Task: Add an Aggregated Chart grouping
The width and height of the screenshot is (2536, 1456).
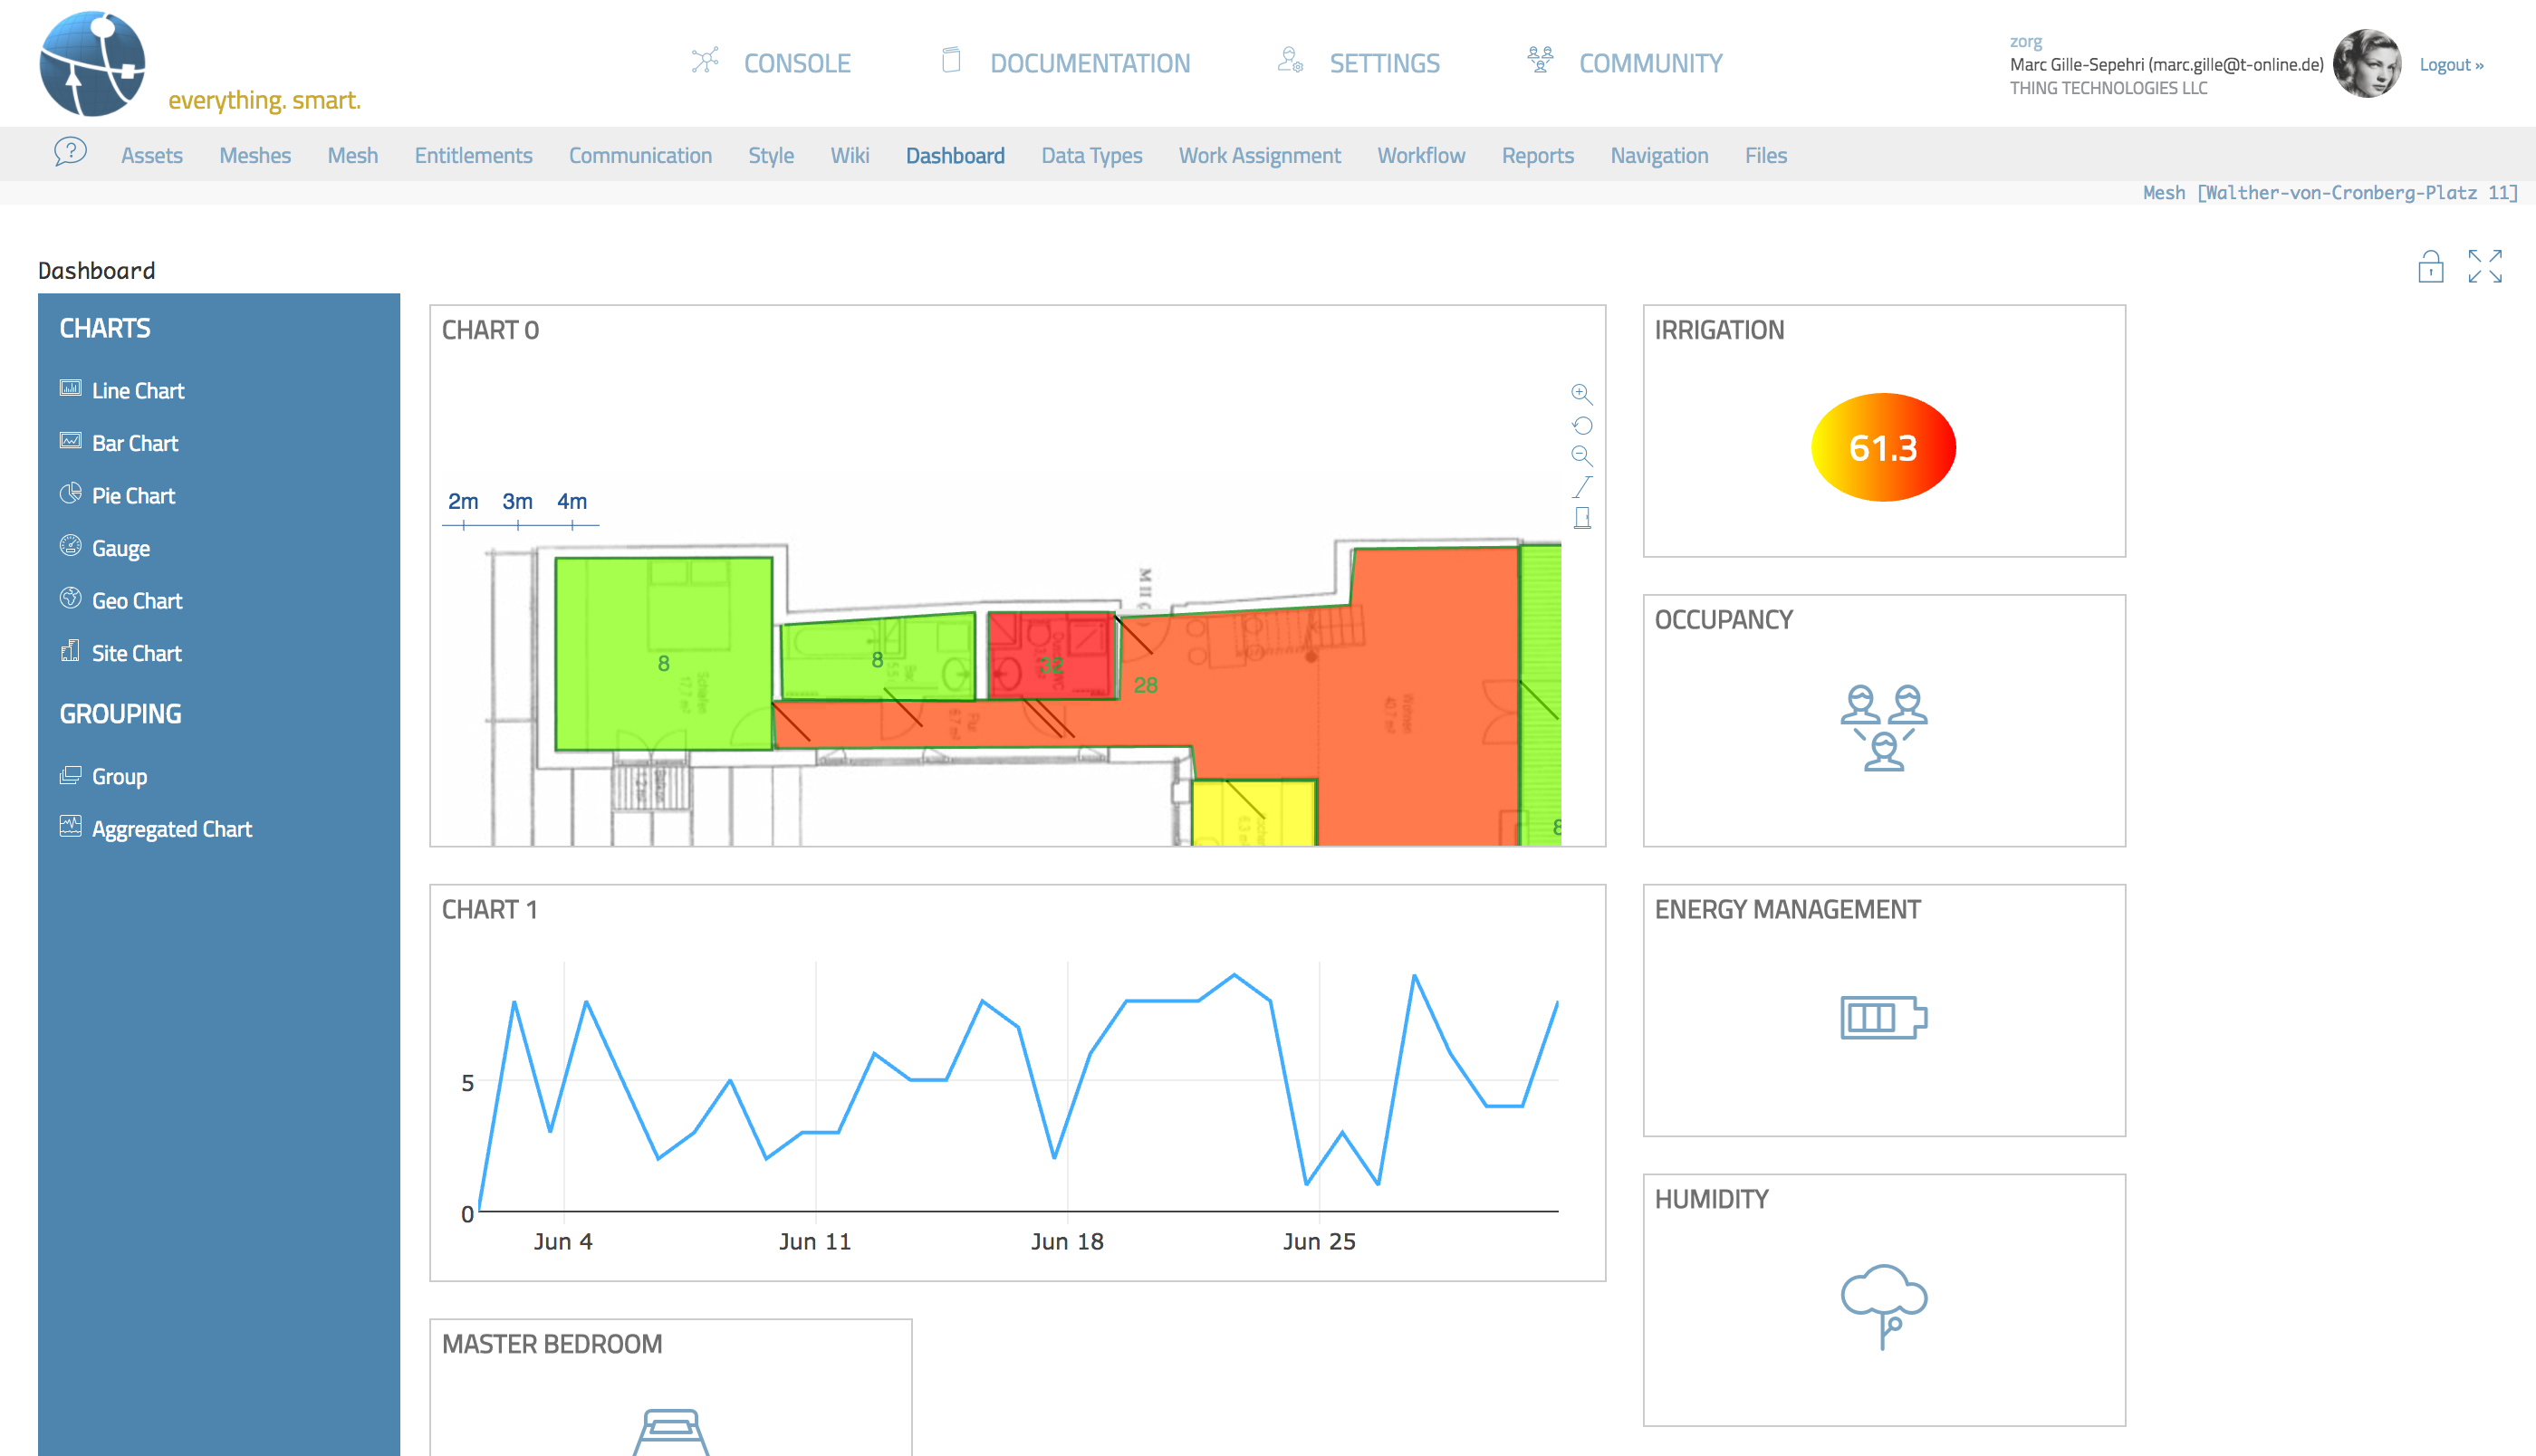Action: pyautogui.click(x=171, y=829)
